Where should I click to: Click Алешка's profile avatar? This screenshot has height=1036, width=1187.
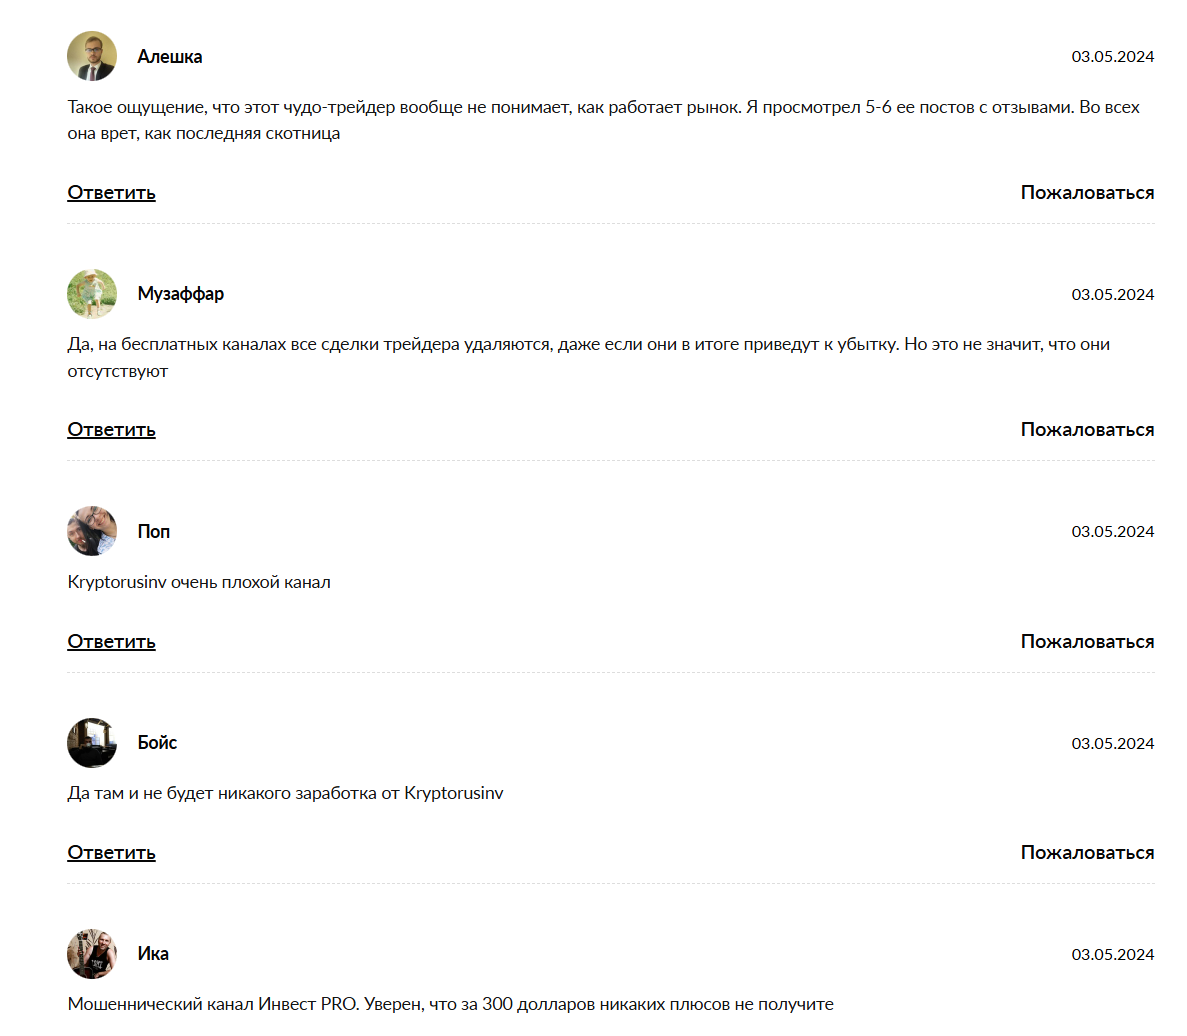[92, 56]
